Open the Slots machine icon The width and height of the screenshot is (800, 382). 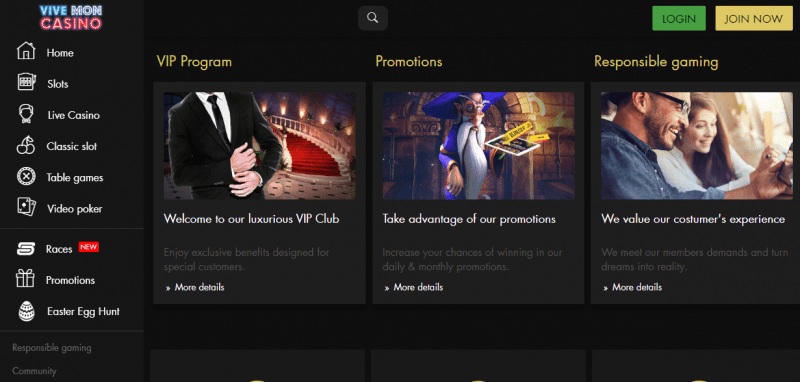pyautogui.click(x=26, y=83)
